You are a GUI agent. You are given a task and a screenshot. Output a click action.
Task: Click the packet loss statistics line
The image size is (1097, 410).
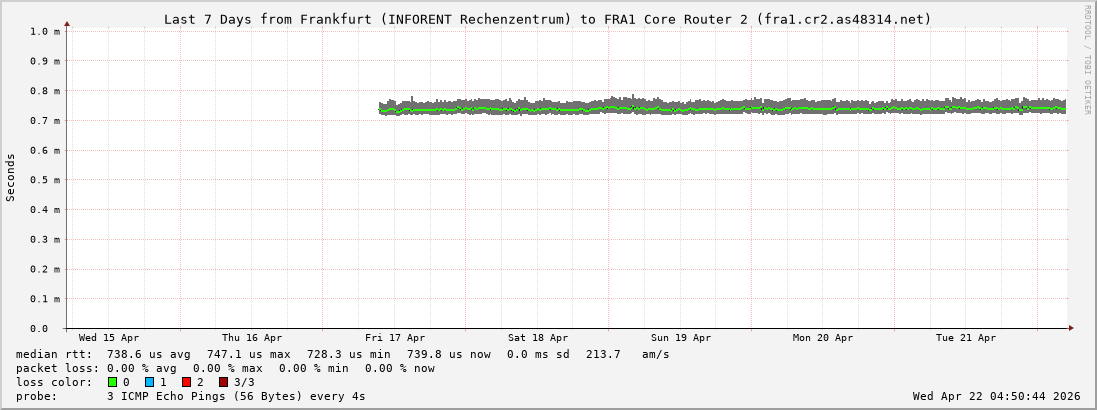225,368
